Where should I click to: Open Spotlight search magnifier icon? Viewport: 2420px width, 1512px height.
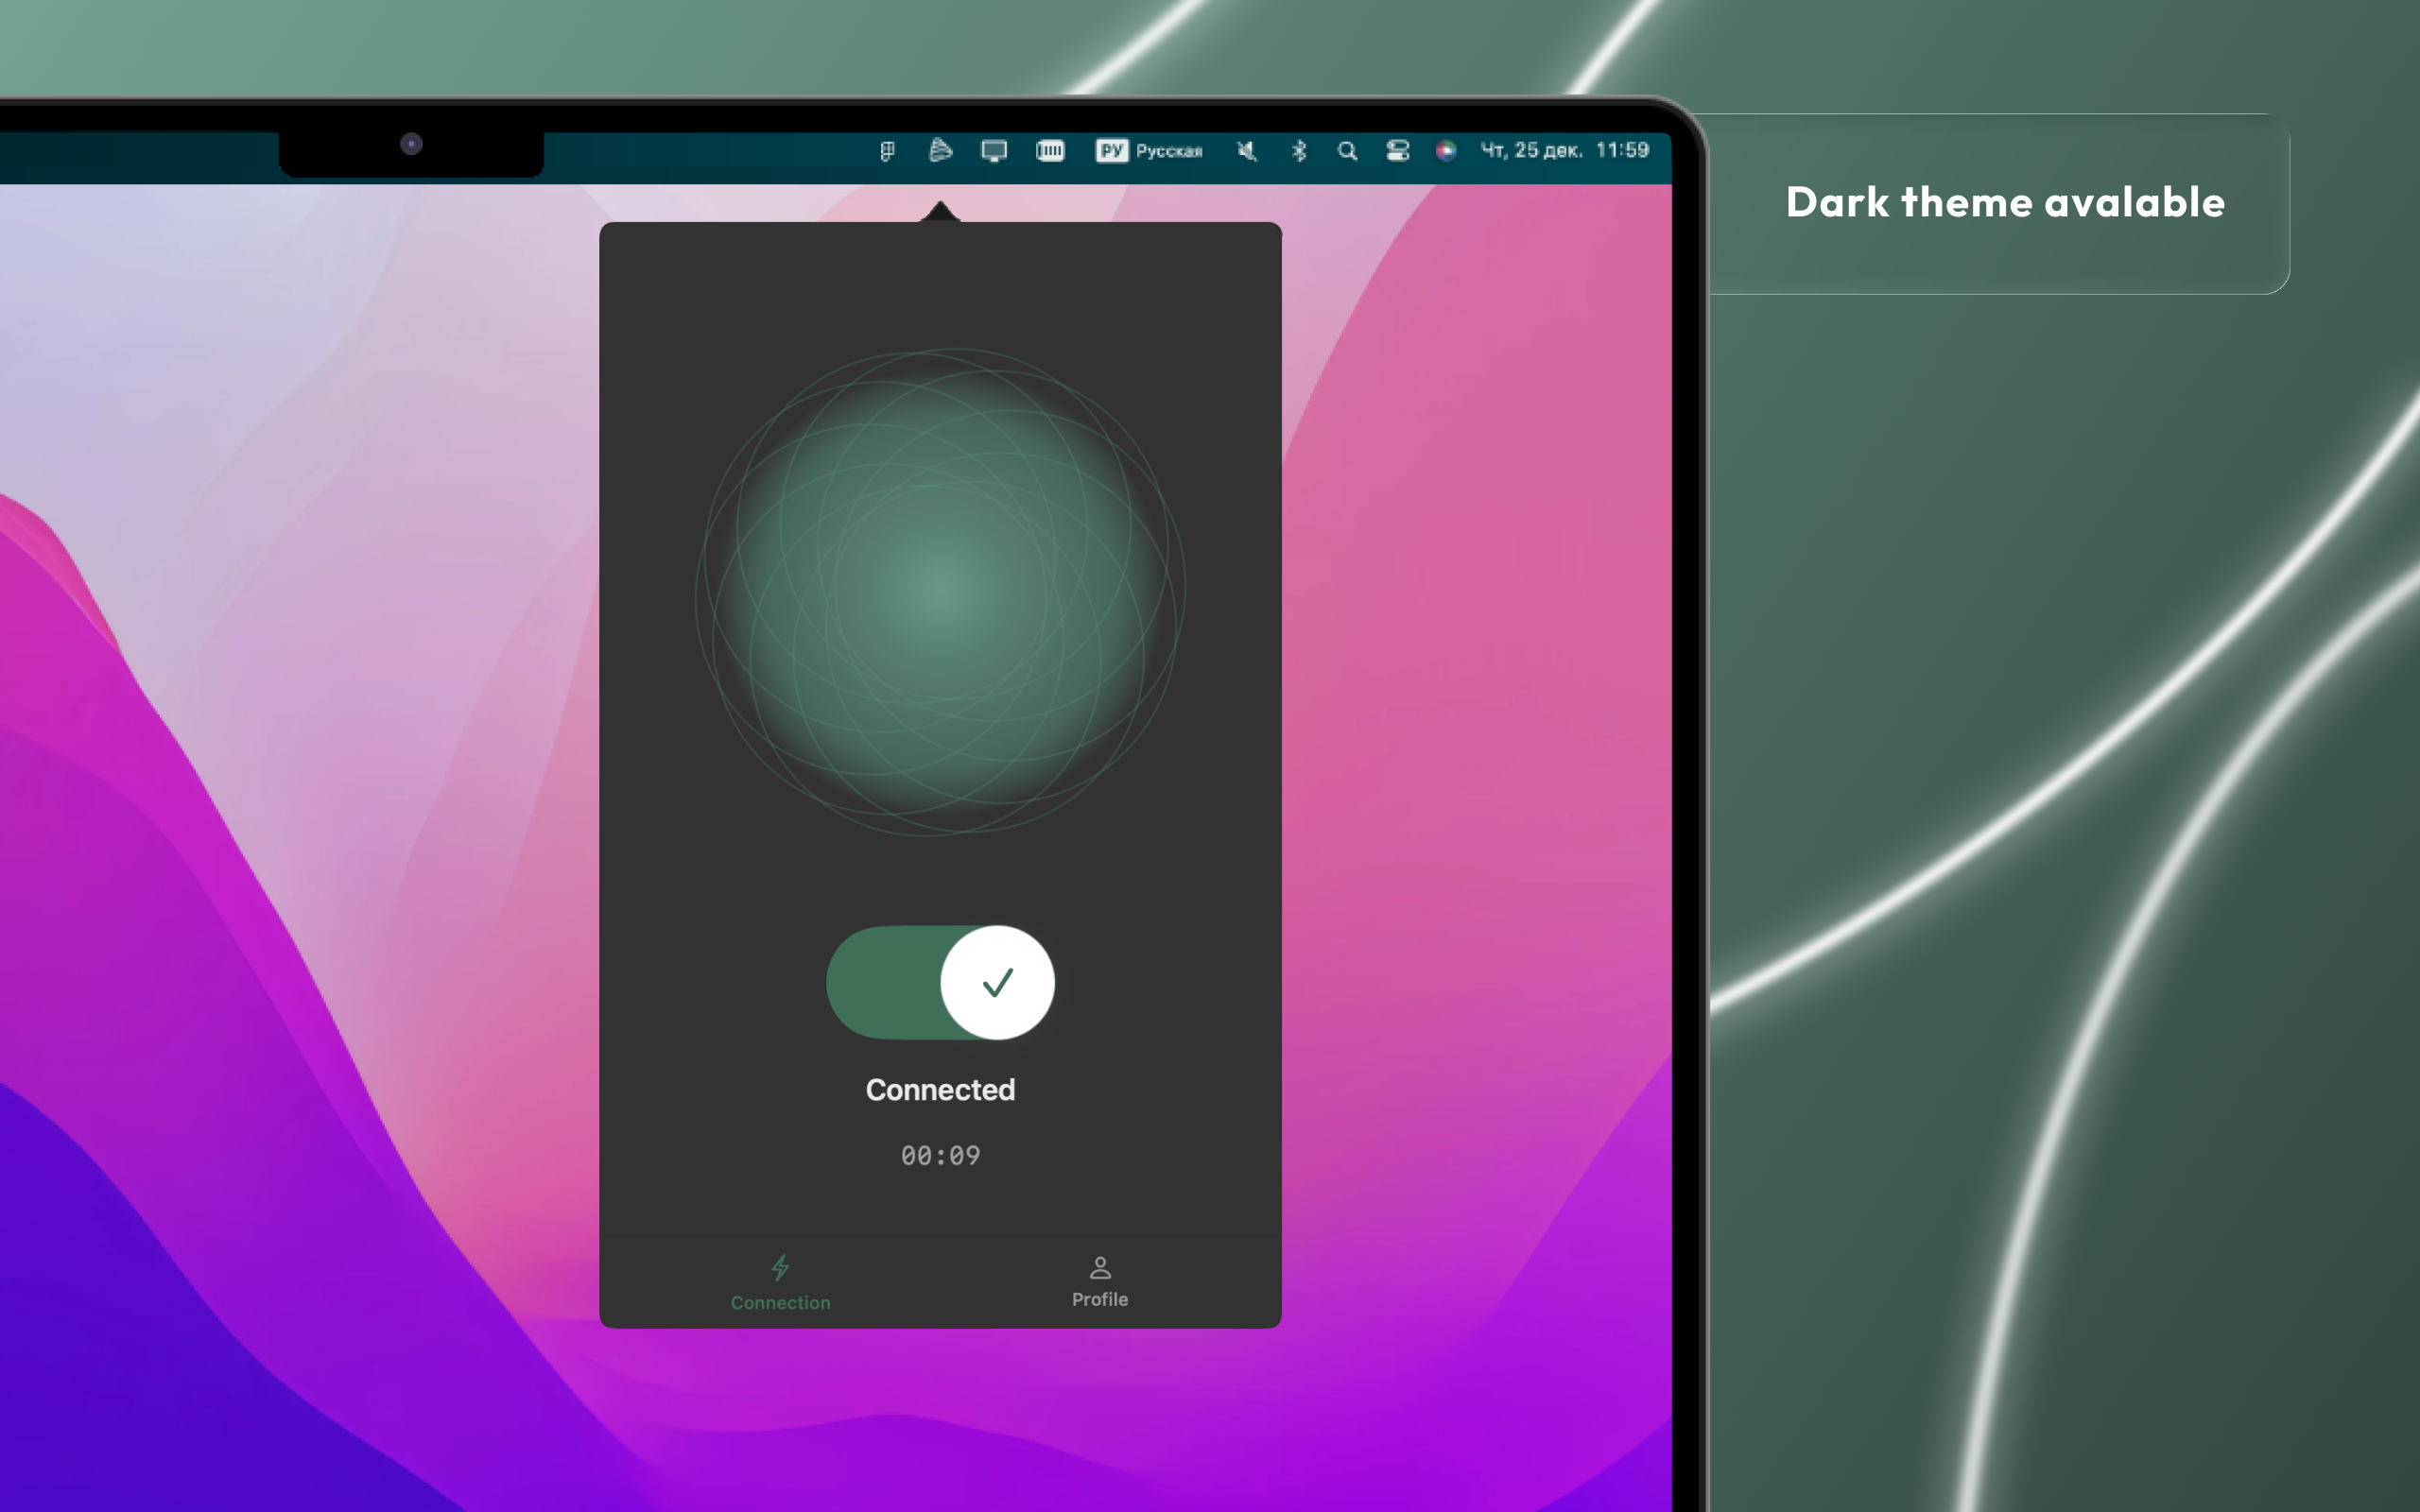coord(1347,151)
